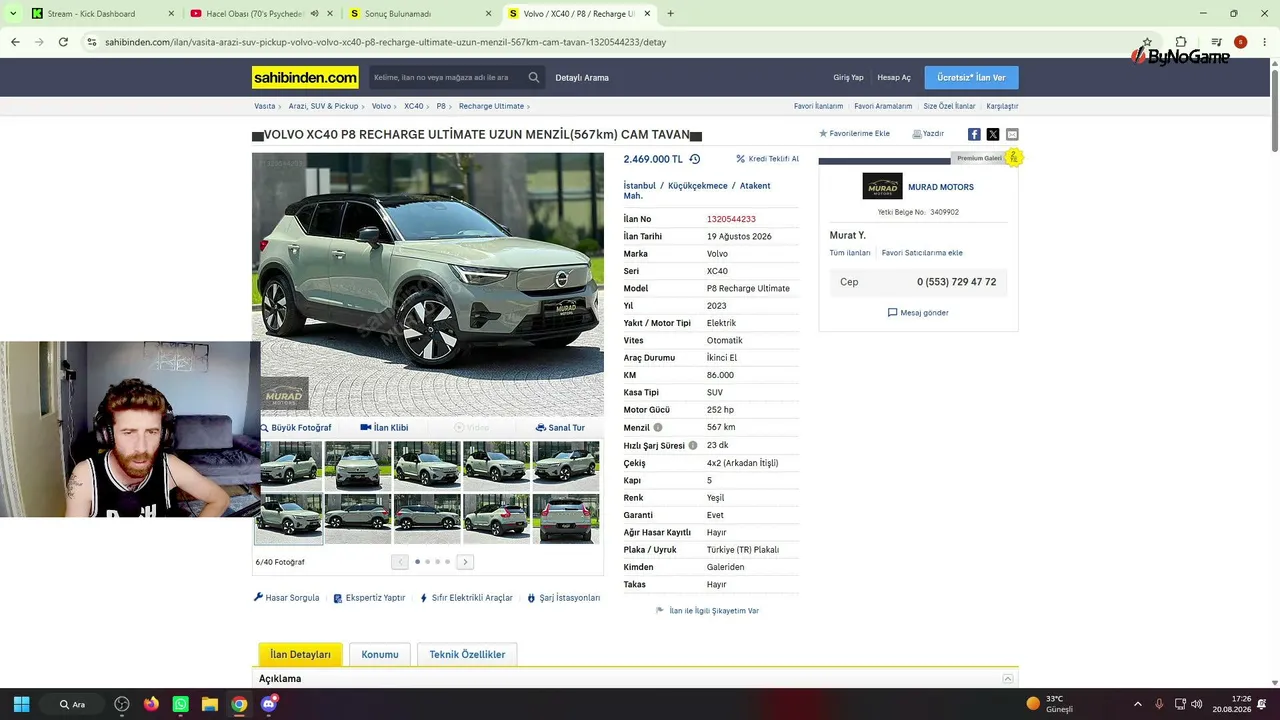
Task: Open OBS Studio from the taskbar
Action: tap(122, 704)
